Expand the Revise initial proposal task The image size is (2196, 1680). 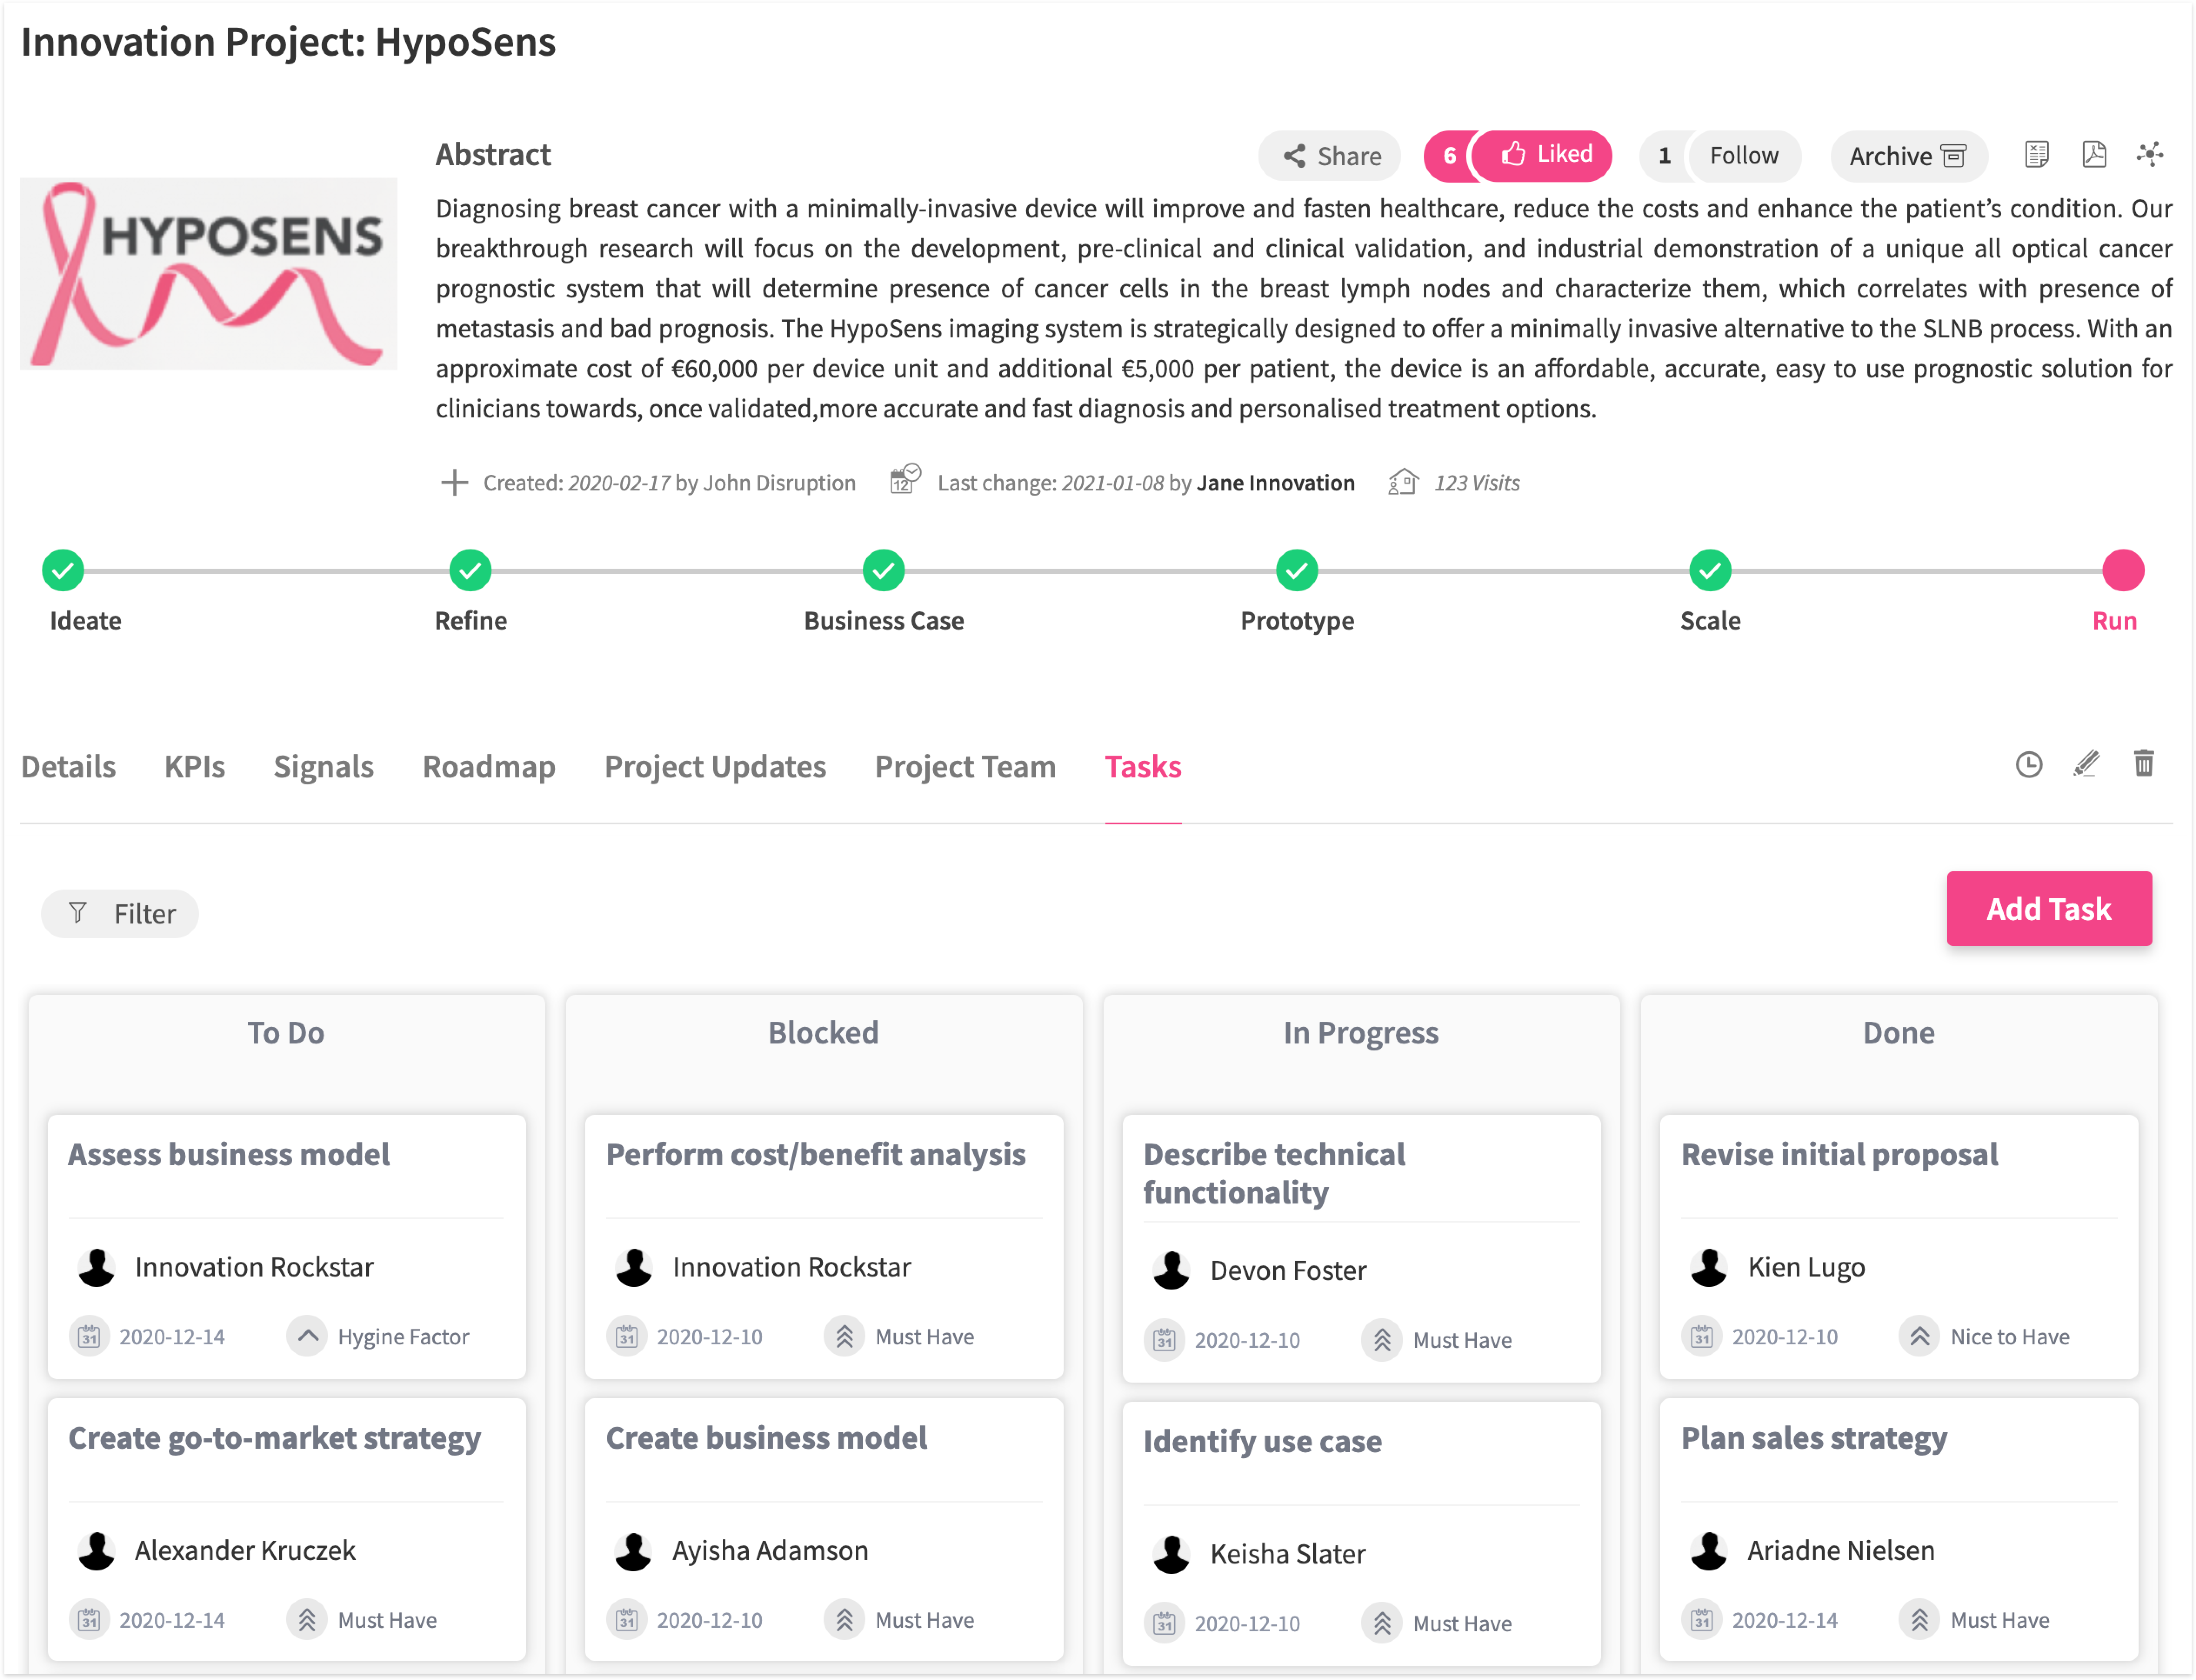tap(1839, 1155)
